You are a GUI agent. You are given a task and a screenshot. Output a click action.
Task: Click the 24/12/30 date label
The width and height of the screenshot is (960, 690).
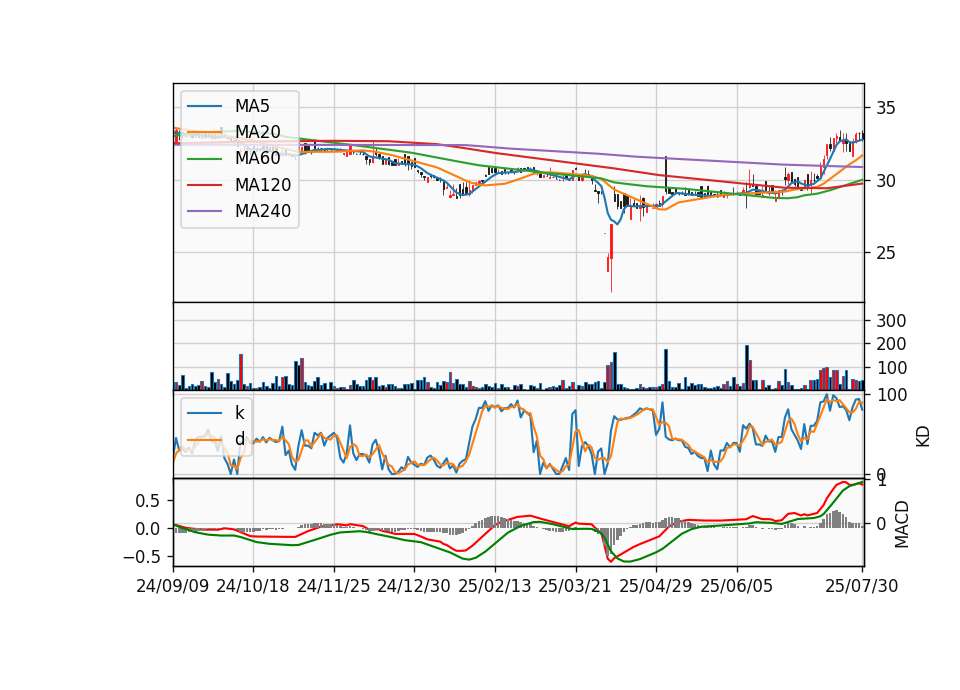click(414, 586)
